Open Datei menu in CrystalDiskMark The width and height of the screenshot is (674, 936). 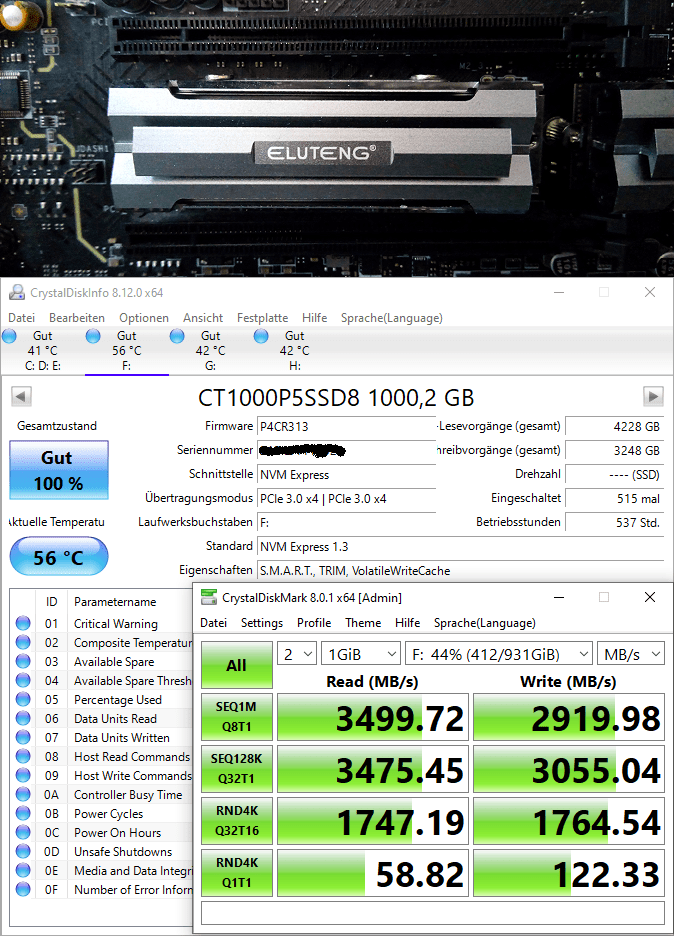coord(214,623)
